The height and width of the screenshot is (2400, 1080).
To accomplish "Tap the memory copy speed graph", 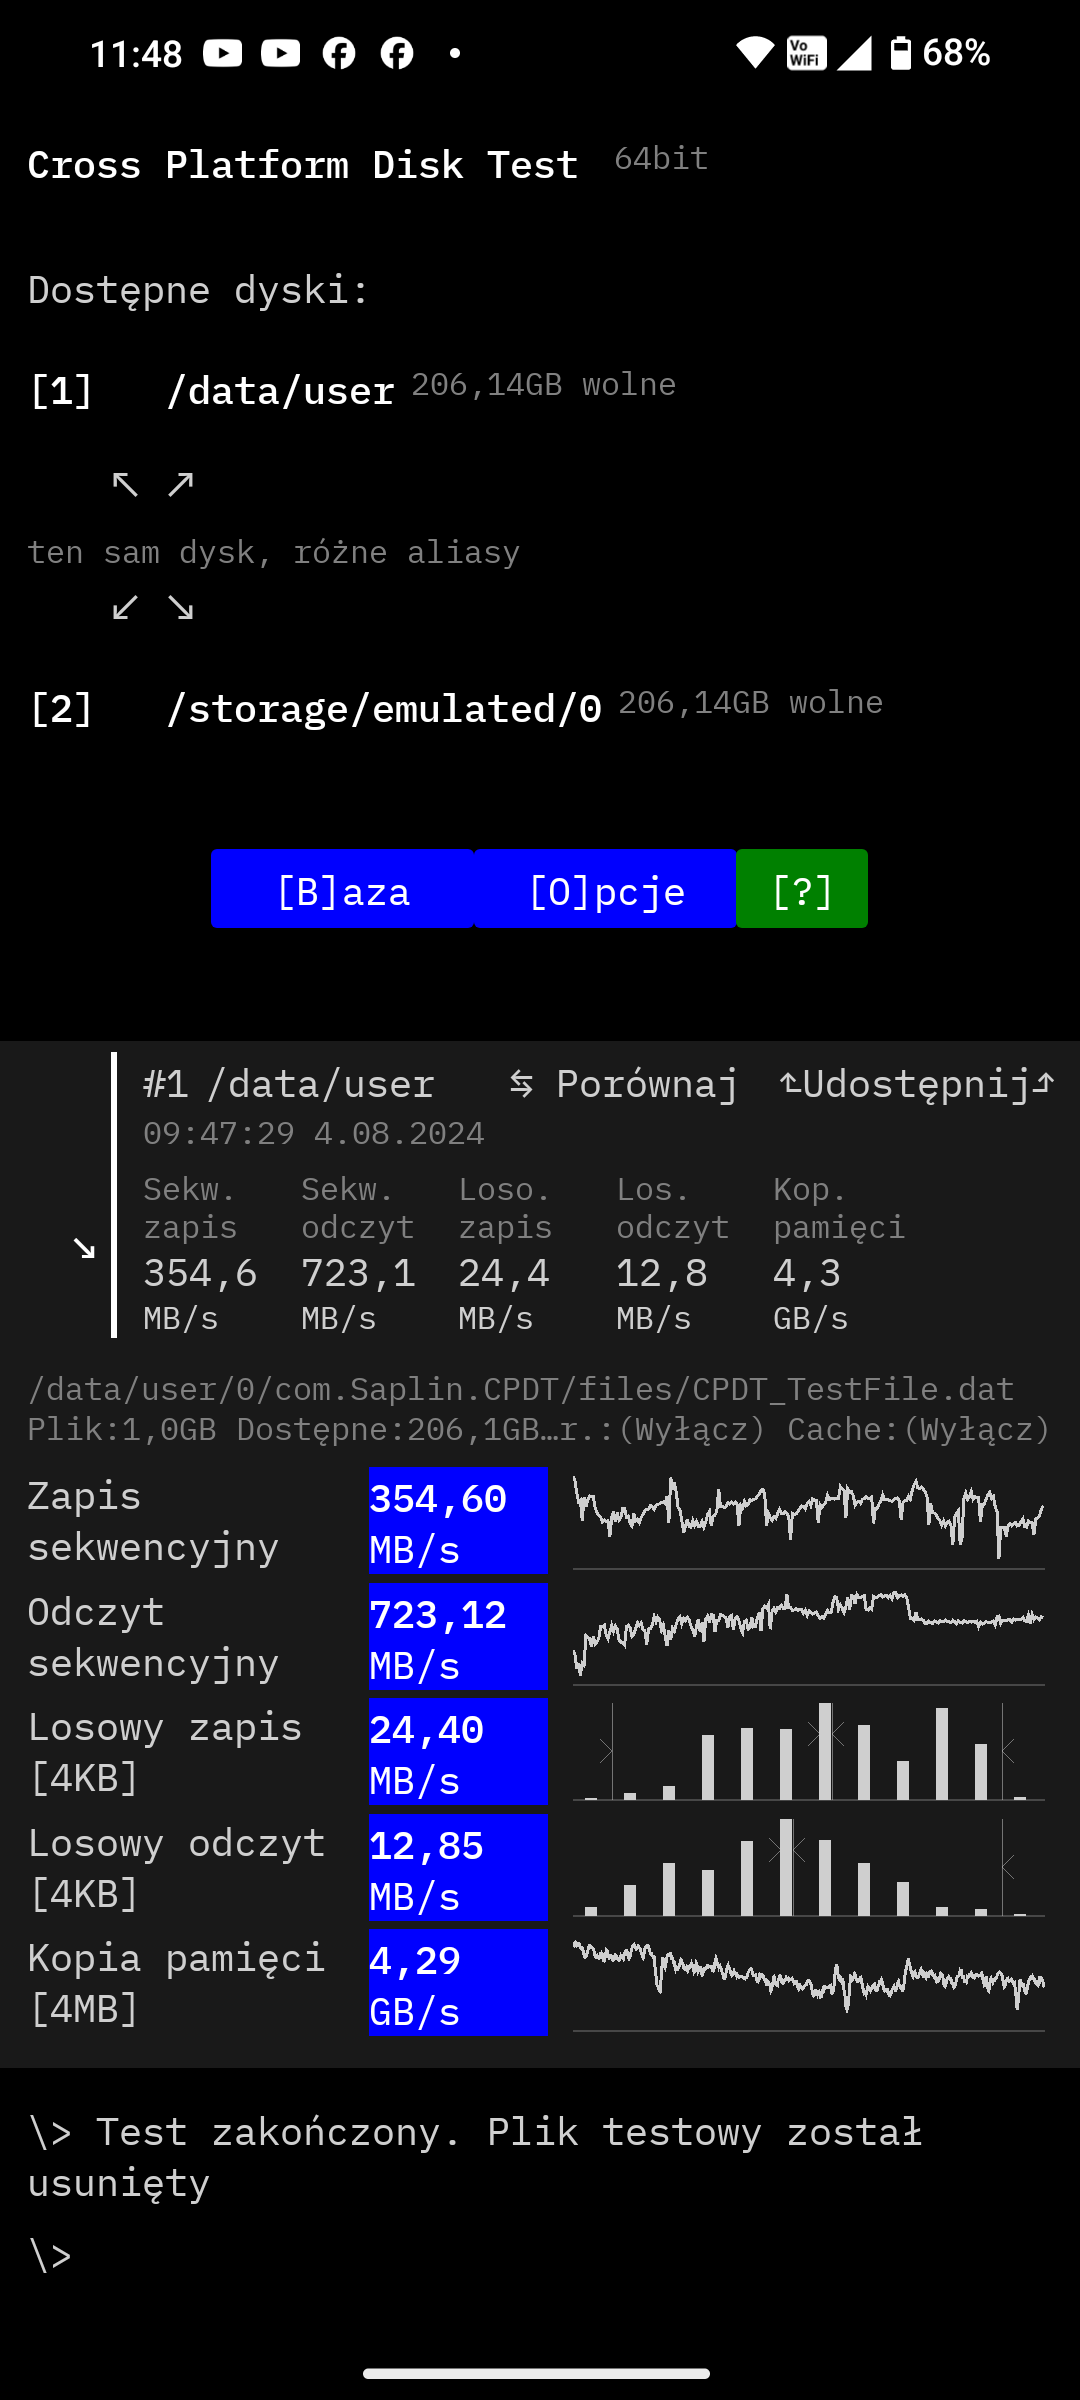I will point(808,1980).
